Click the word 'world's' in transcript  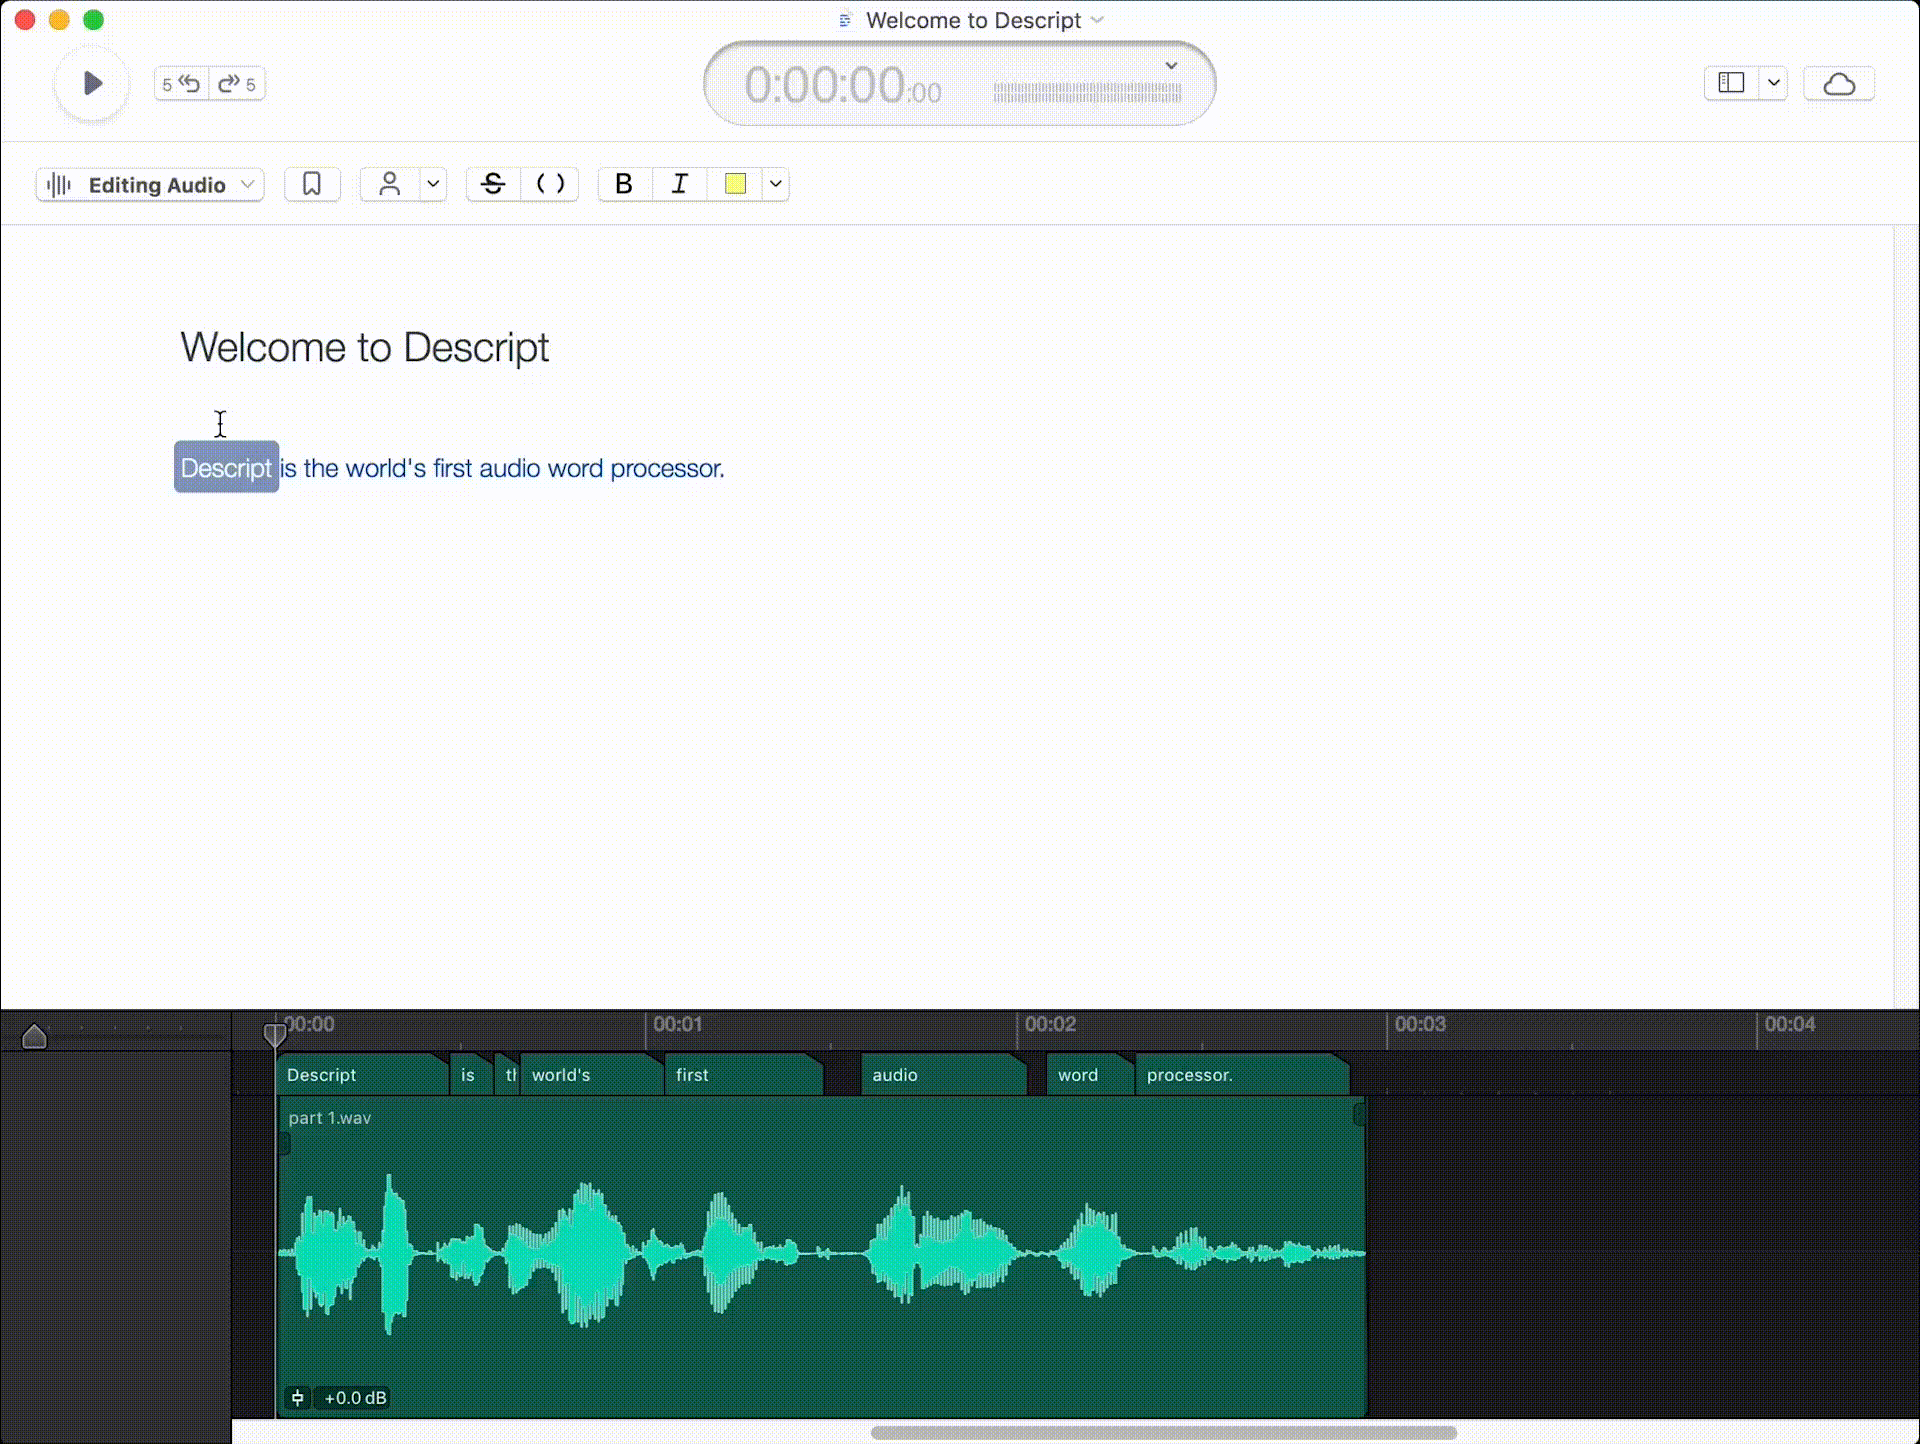click(385, 468)
